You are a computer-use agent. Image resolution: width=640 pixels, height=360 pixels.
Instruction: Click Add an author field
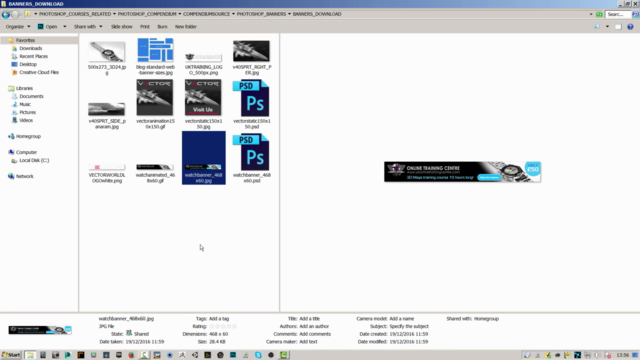314,327
